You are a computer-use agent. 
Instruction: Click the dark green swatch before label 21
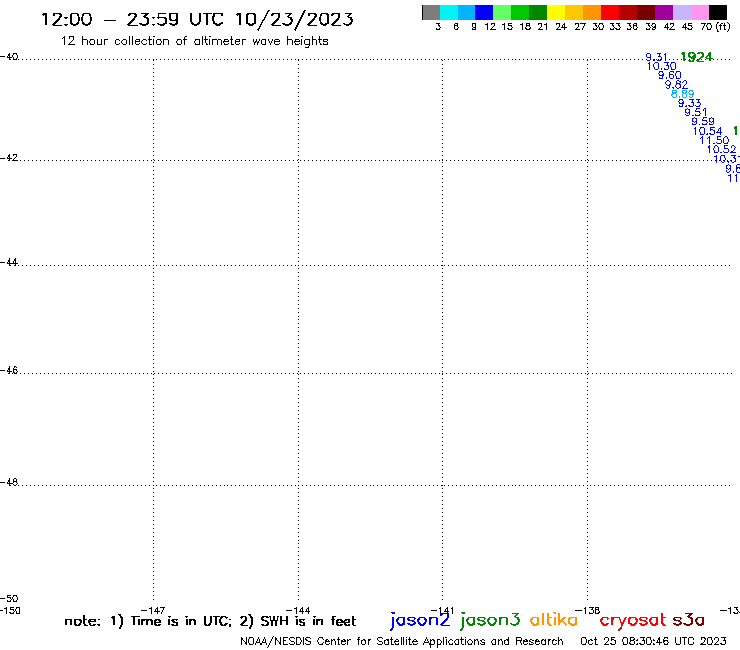(x=538, y=12)
